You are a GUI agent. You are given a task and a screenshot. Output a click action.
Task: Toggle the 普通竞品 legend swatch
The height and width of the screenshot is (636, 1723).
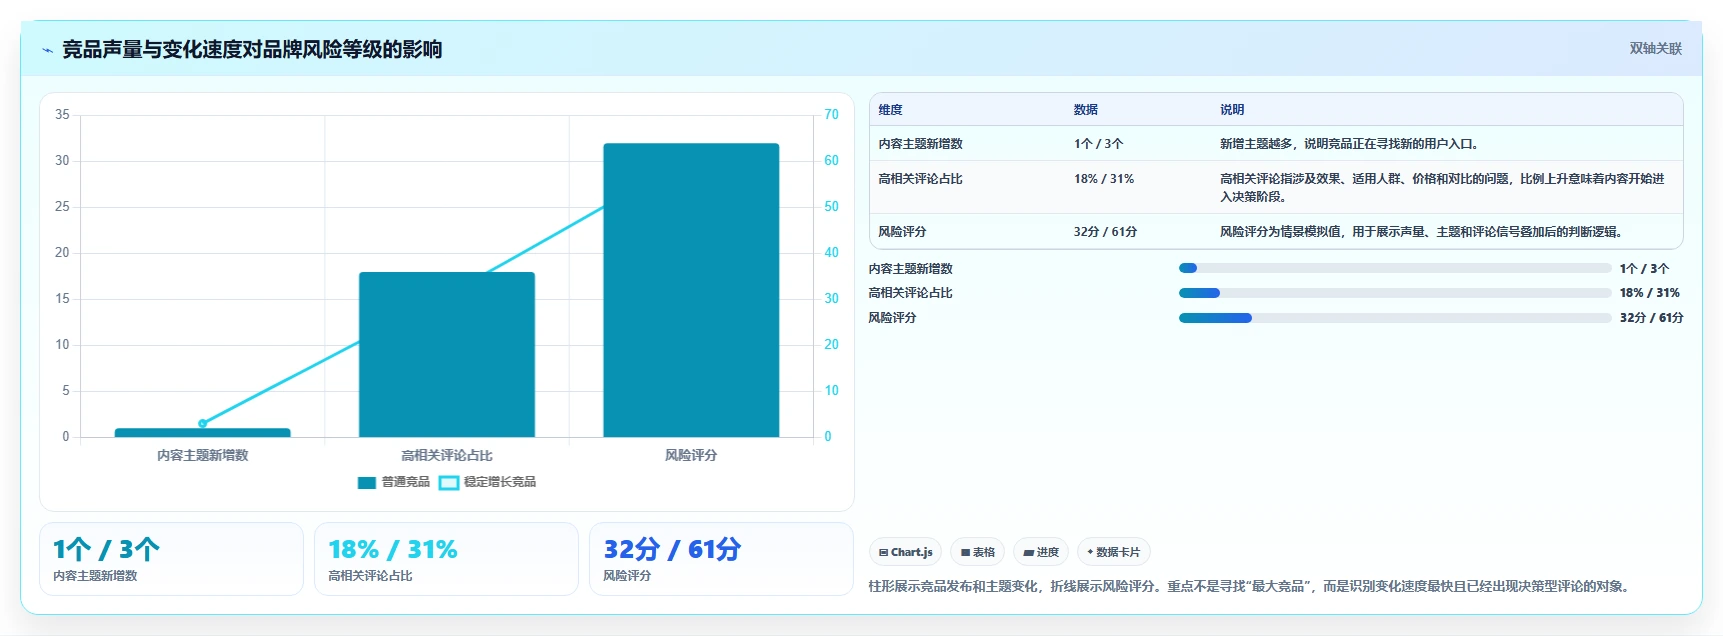367,483
